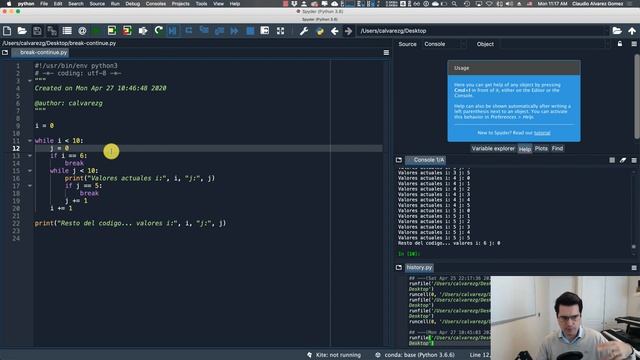Step into function debug icon
This screenshot has width=640, height=360.
tap(204, 31)
